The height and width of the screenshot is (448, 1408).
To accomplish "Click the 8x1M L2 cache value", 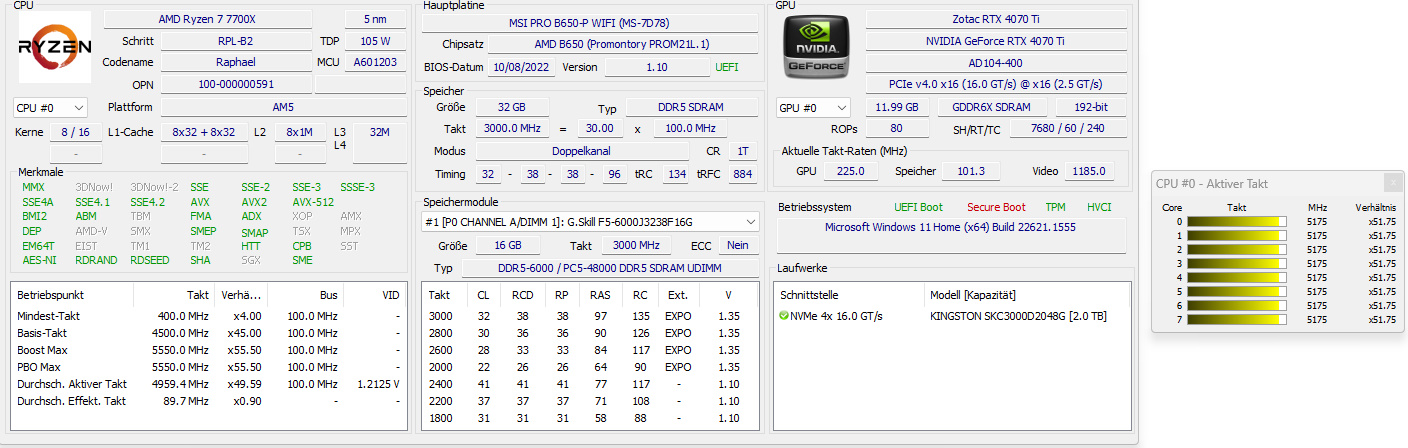I will pos(300,132).
